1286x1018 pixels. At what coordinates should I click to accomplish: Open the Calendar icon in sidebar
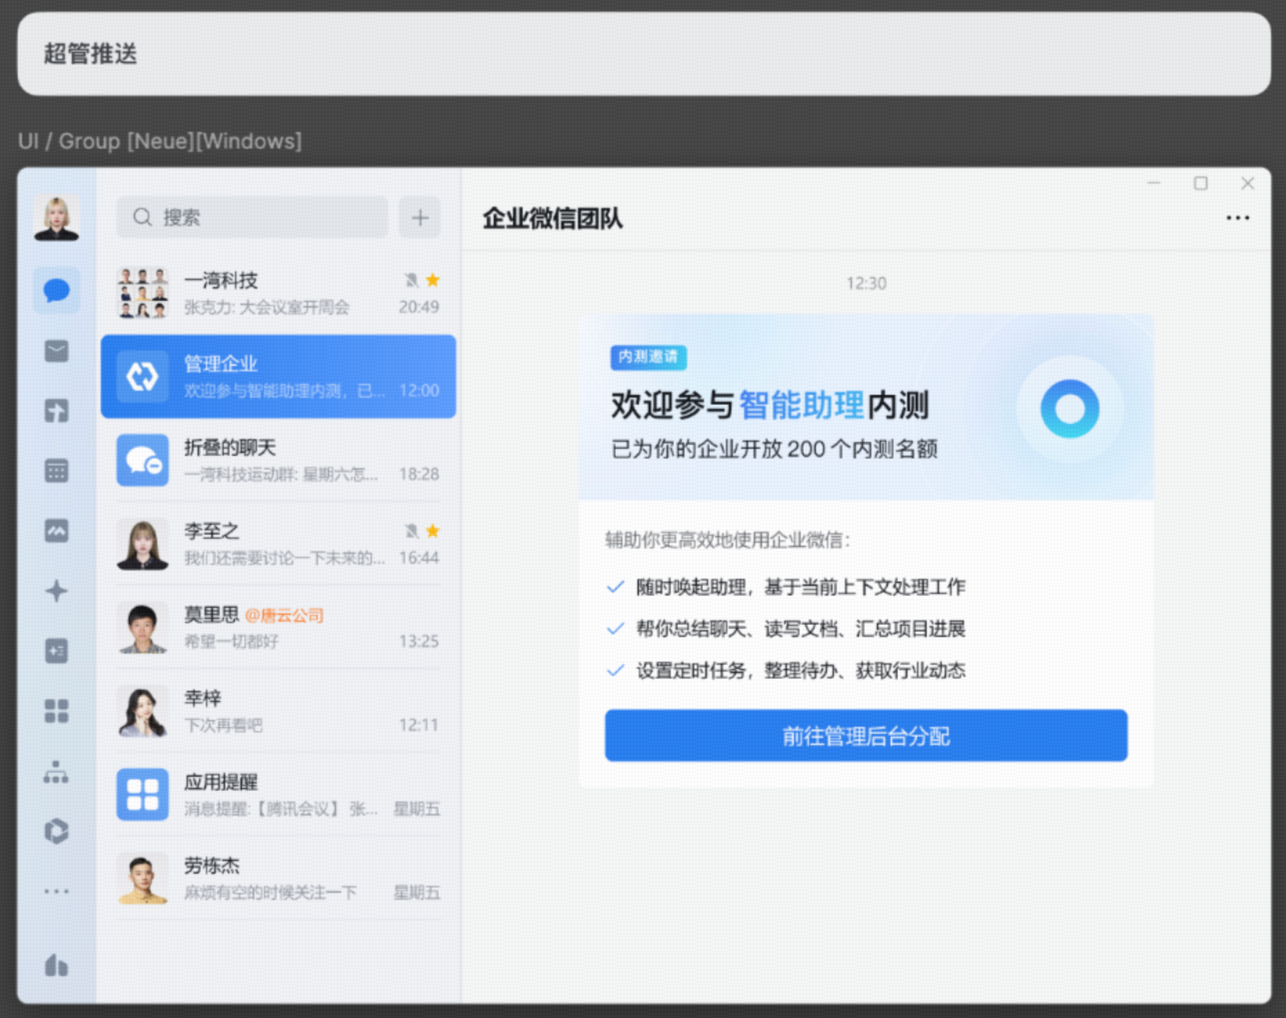56,471
